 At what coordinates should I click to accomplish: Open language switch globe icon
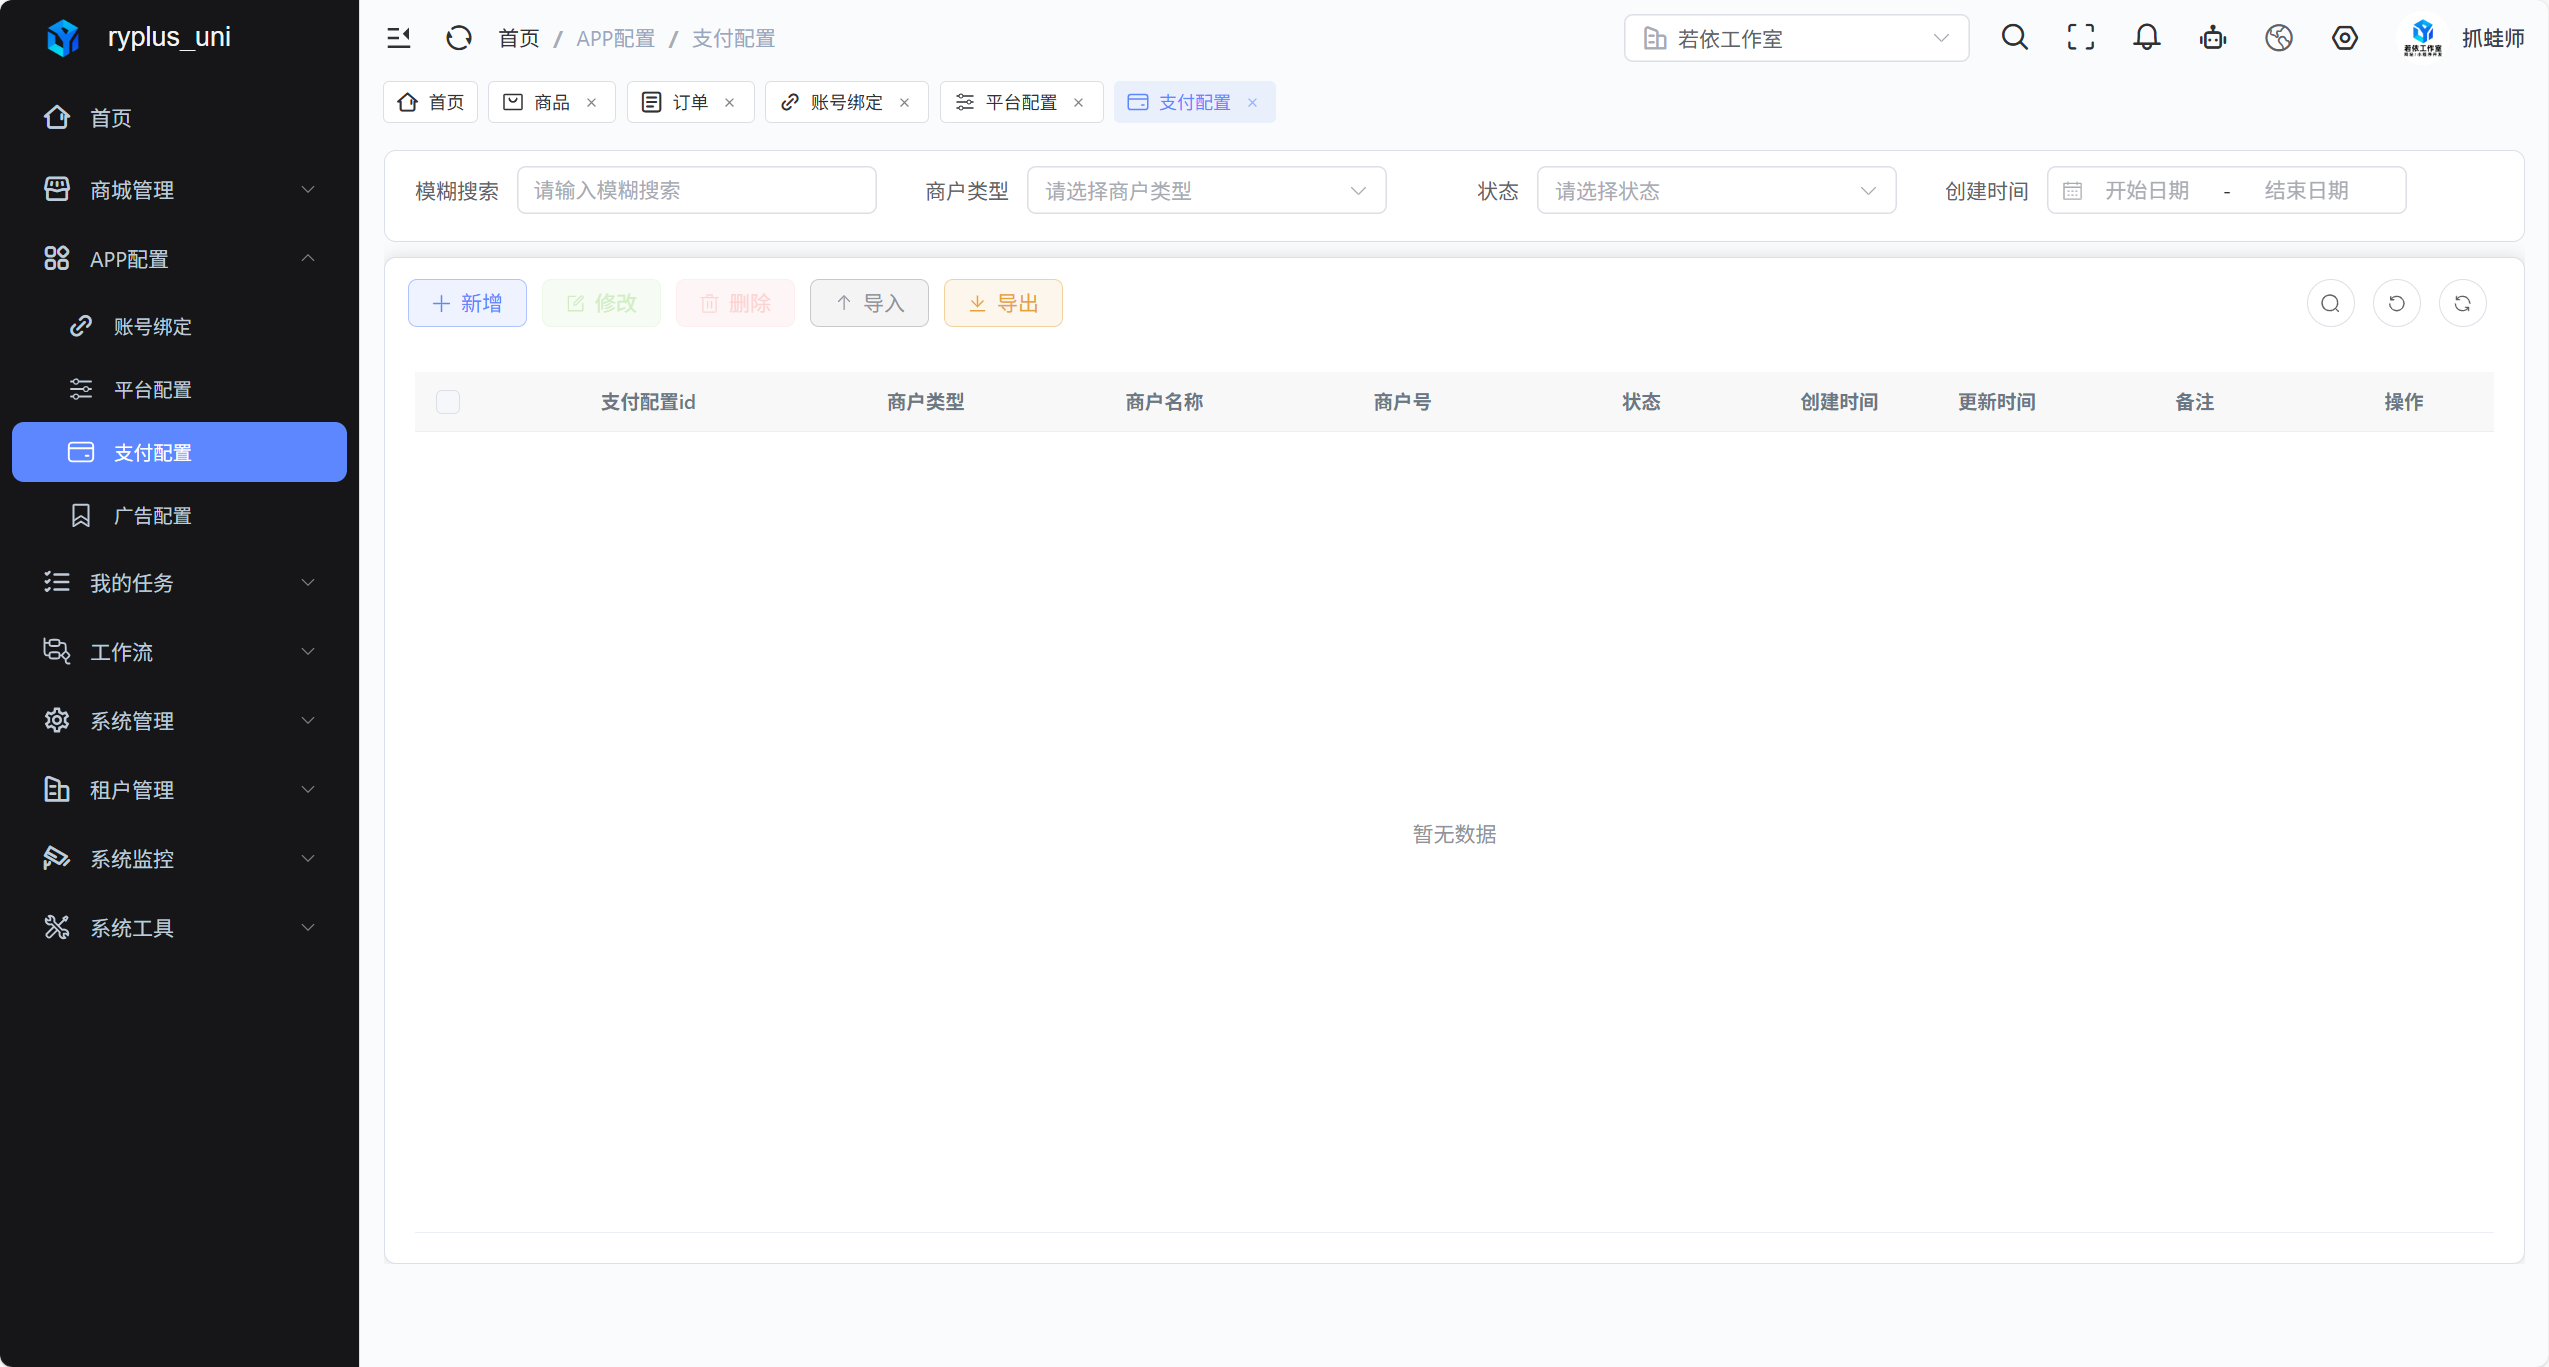pyautogui.click(x=2278, y=38)
